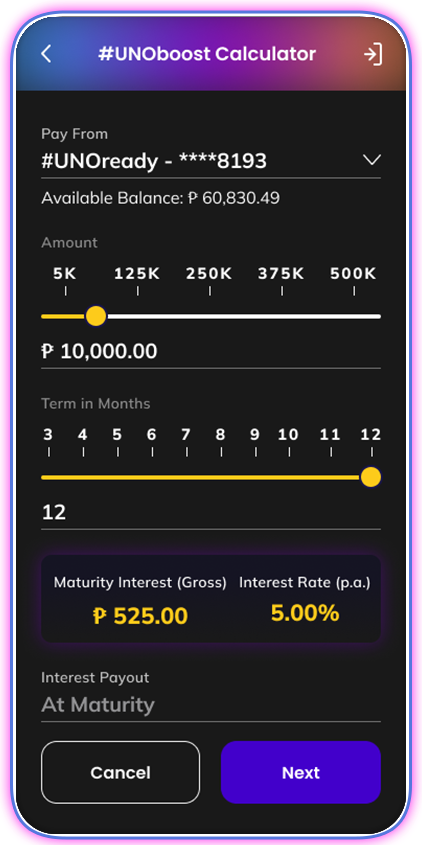The height and width of the screenshot is (845, 422).
Task: Tap the back arrow icon
Action: pyautogui.click(x=46, y=54)
